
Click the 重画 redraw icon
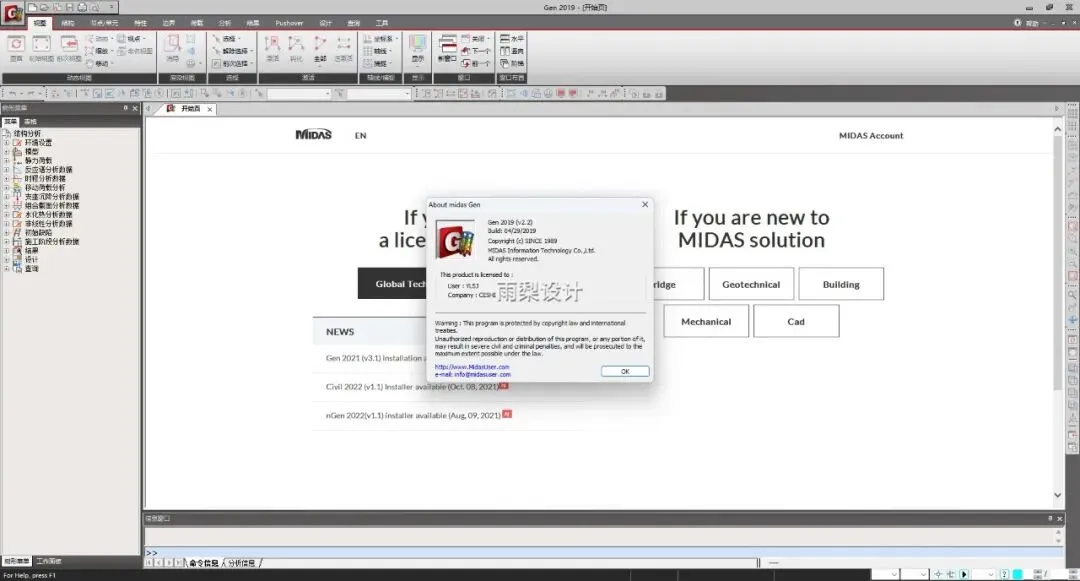click(16, 48)
